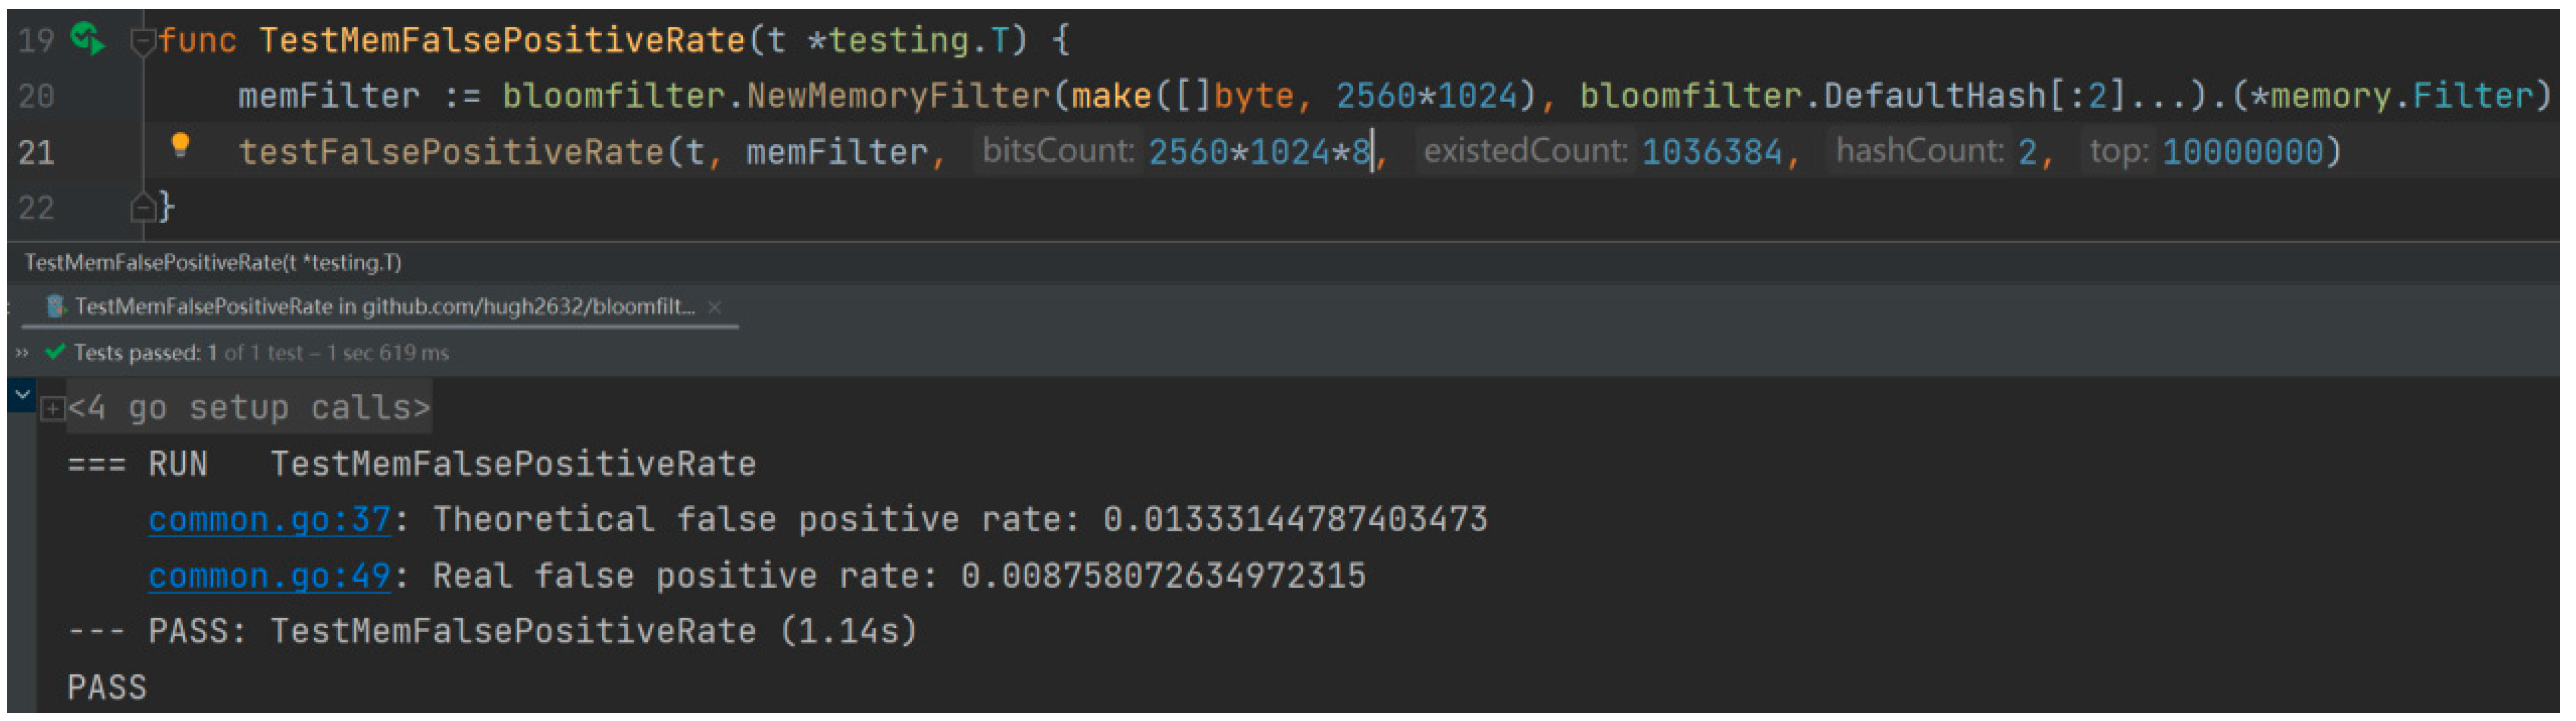The height and width of the screenshot is (721, 2576).
Task: Click function name TestMemFalsePositiveRate in code
Action: pyautogui.click(x=502, y=41)
